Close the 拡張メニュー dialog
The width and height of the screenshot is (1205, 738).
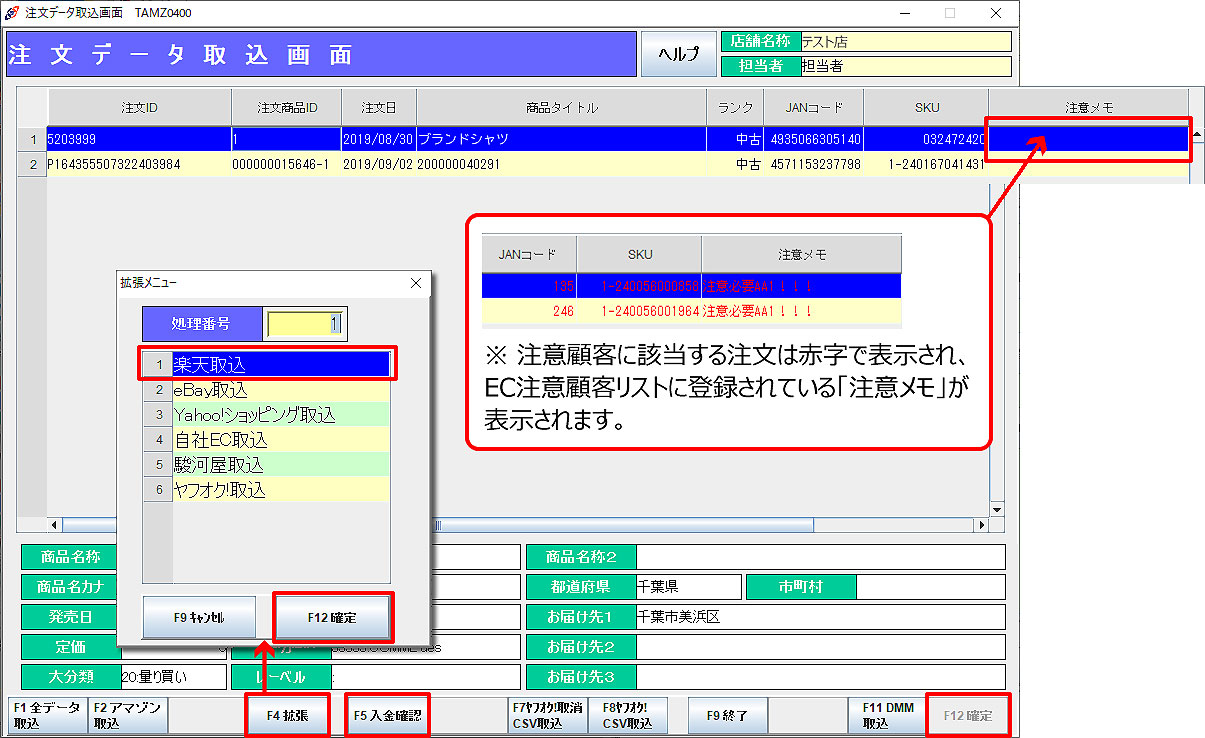coord(416,283)
